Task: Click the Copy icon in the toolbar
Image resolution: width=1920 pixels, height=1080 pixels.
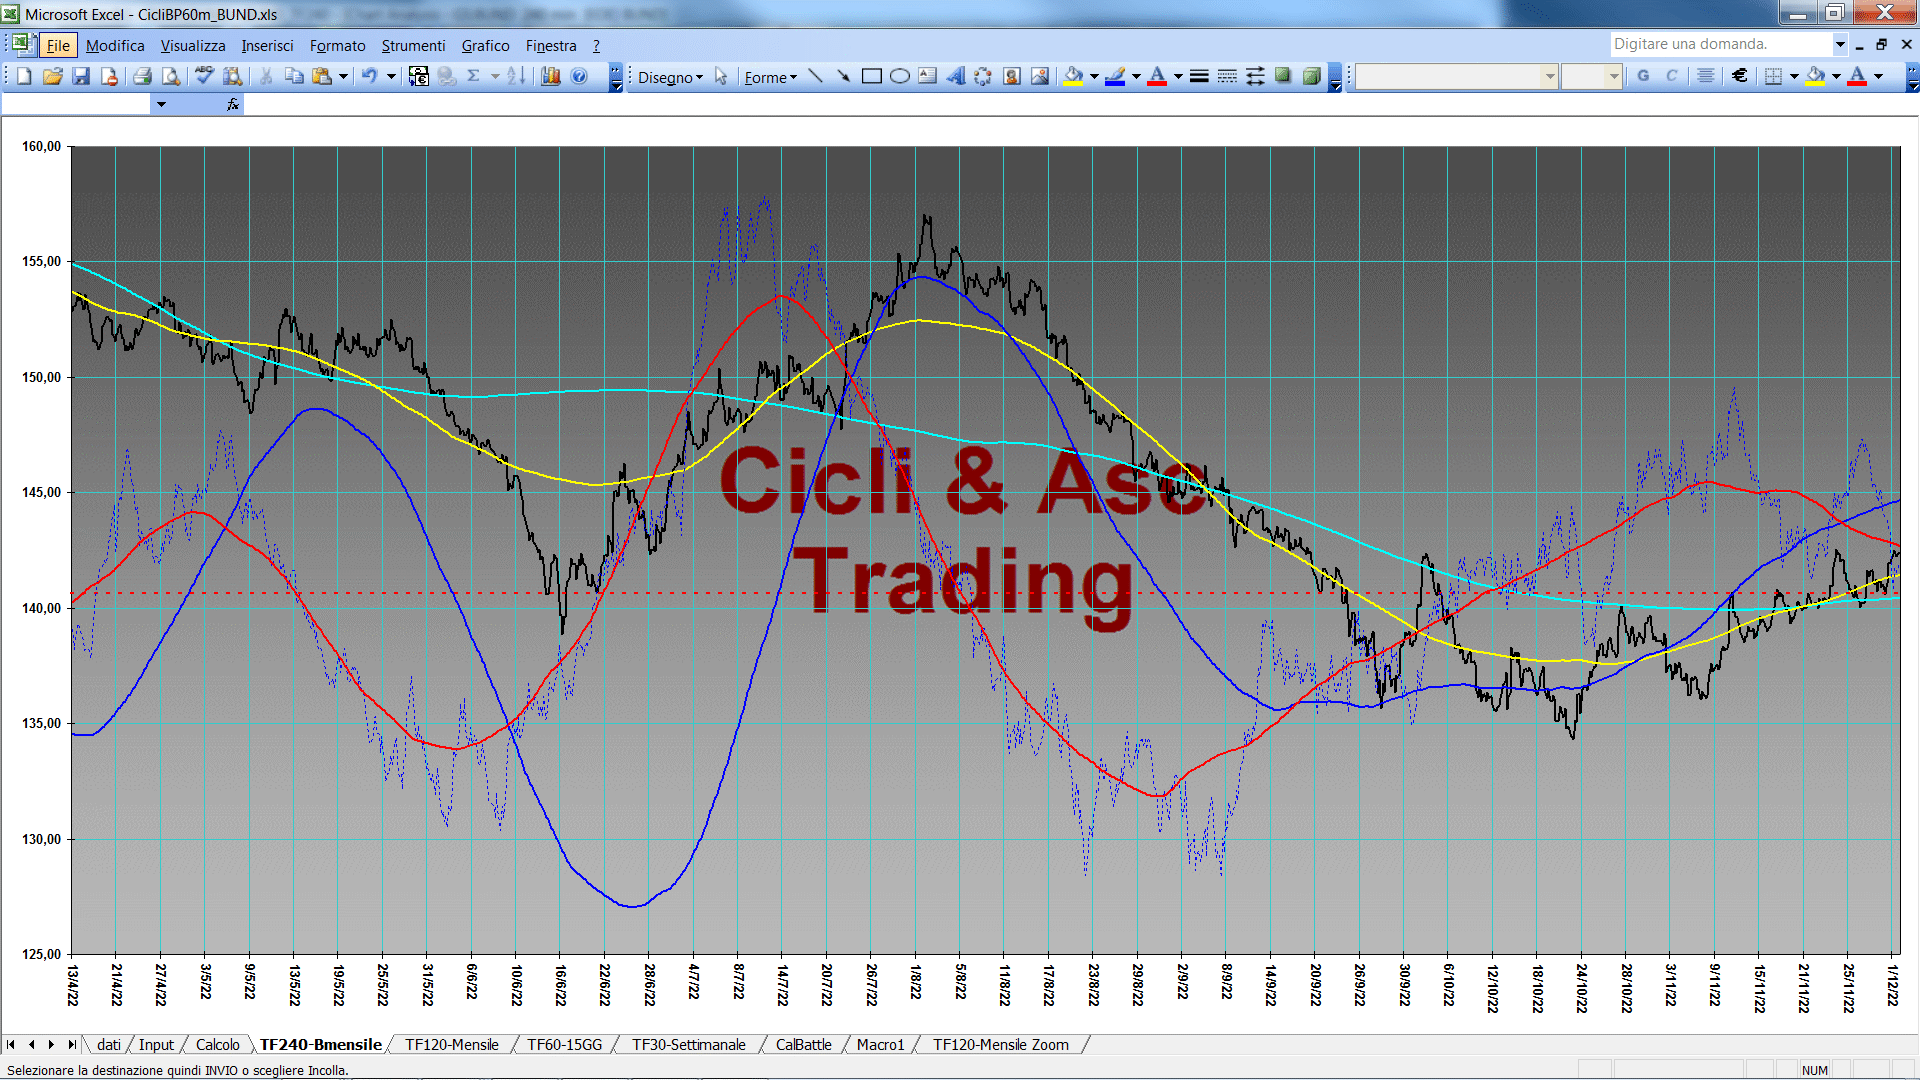Action: (294, 76)
